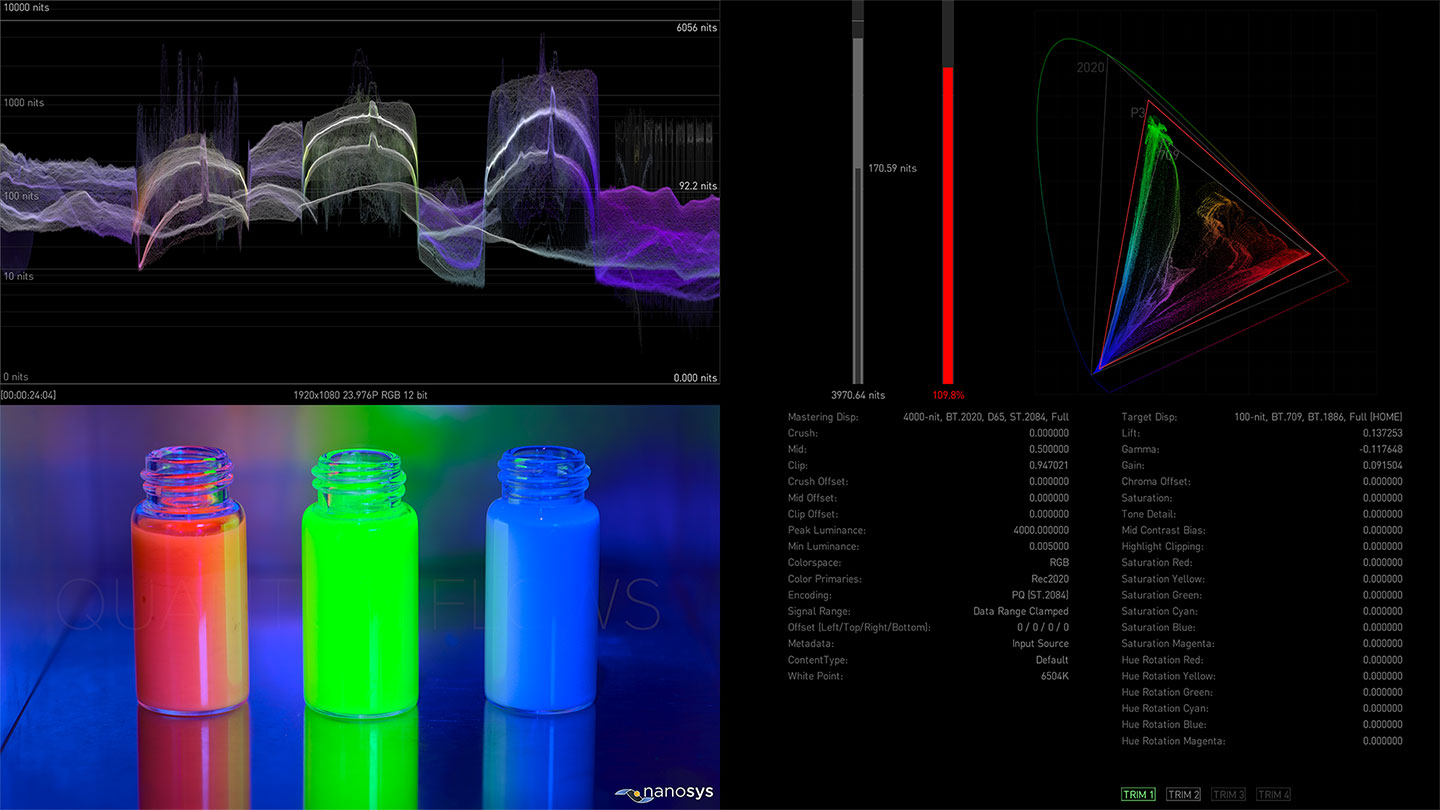
Task: Click the P3 label in gamut chart
Action: click(x=1138, y=113)
